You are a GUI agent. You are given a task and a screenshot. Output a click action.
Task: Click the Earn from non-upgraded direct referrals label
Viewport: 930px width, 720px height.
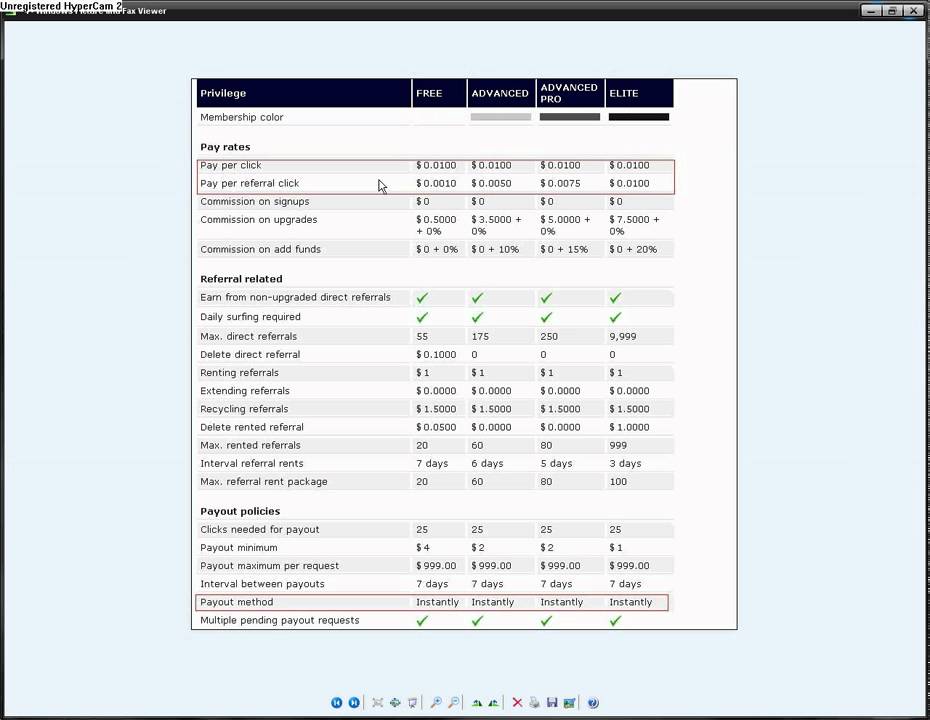[x=295, y=297]
